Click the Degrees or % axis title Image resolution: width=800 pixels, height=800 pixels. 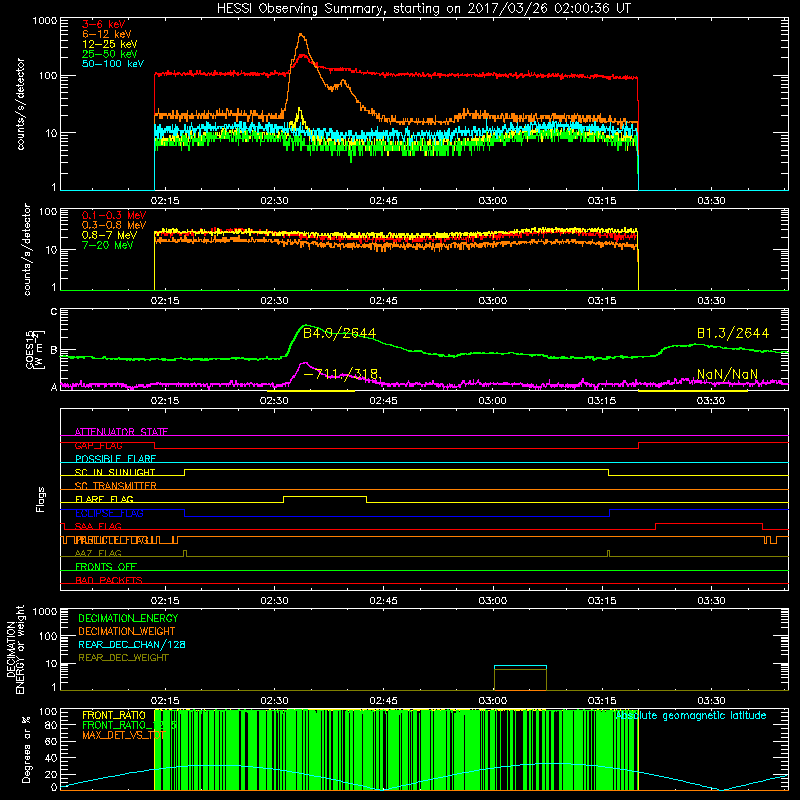(x=27, y=749)
